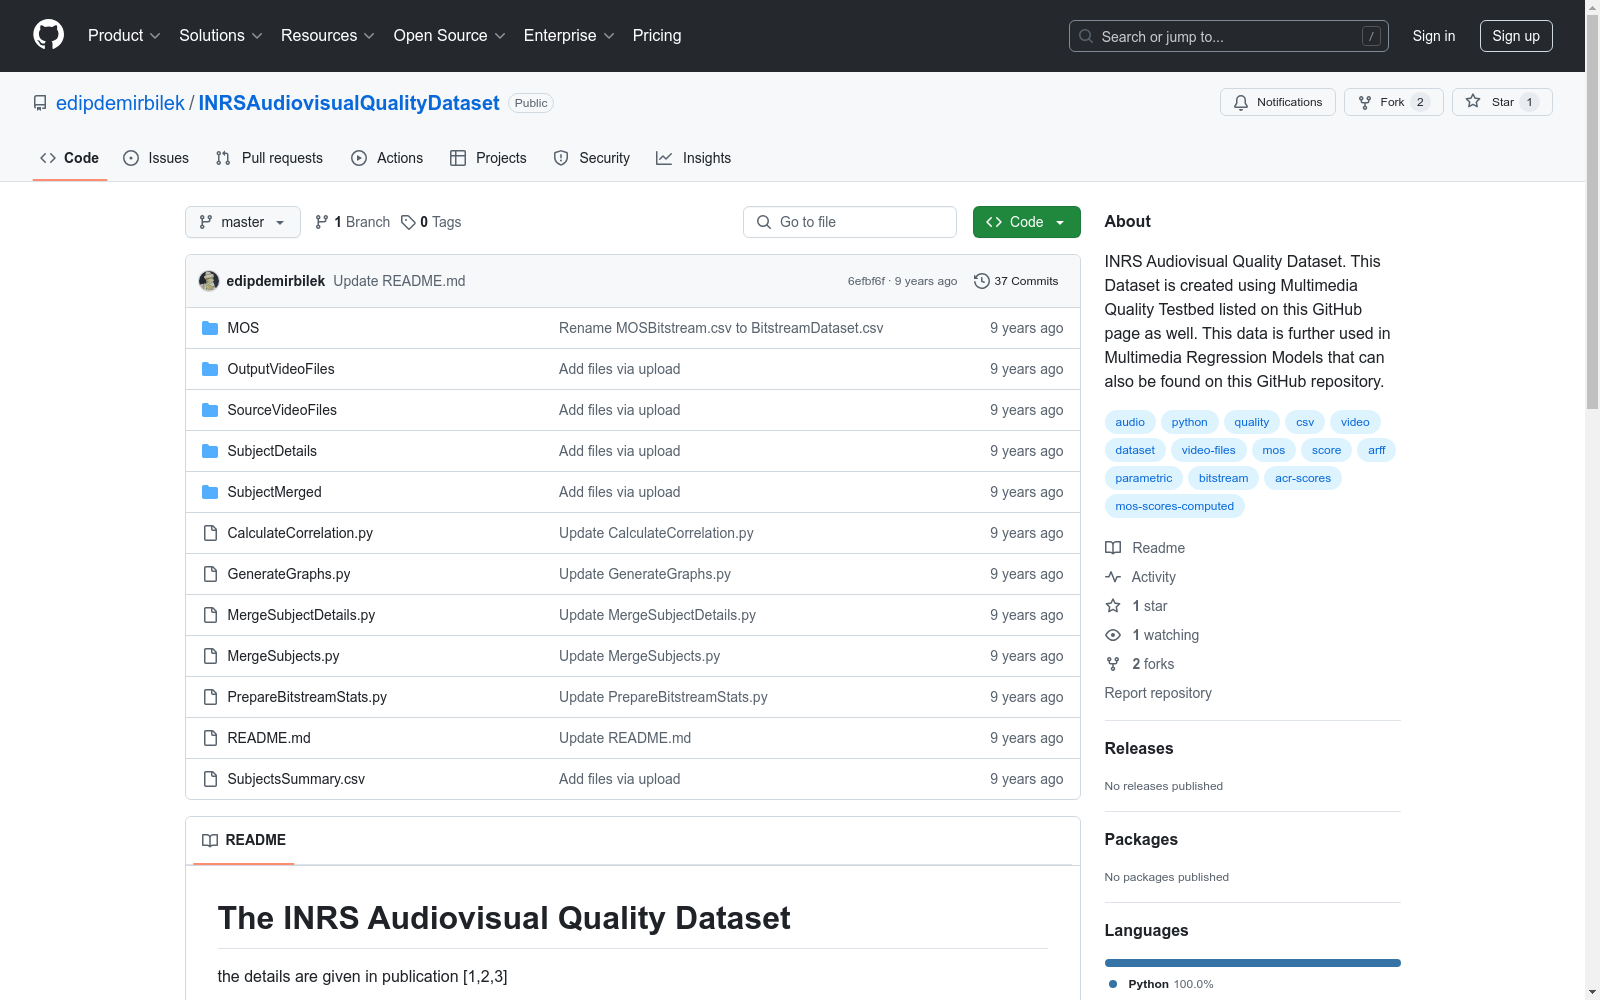Click the SubjectDetails folder icon
This screenshot has height=1000, width=1600.
[210, 451]
